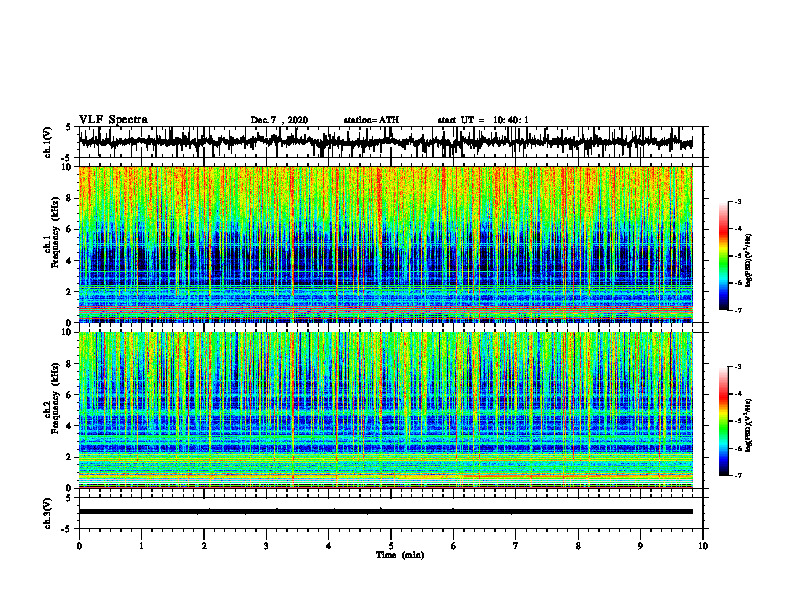Click time axis tick label "8"
The image size is (792, 612).
click(x=578, y=546)
